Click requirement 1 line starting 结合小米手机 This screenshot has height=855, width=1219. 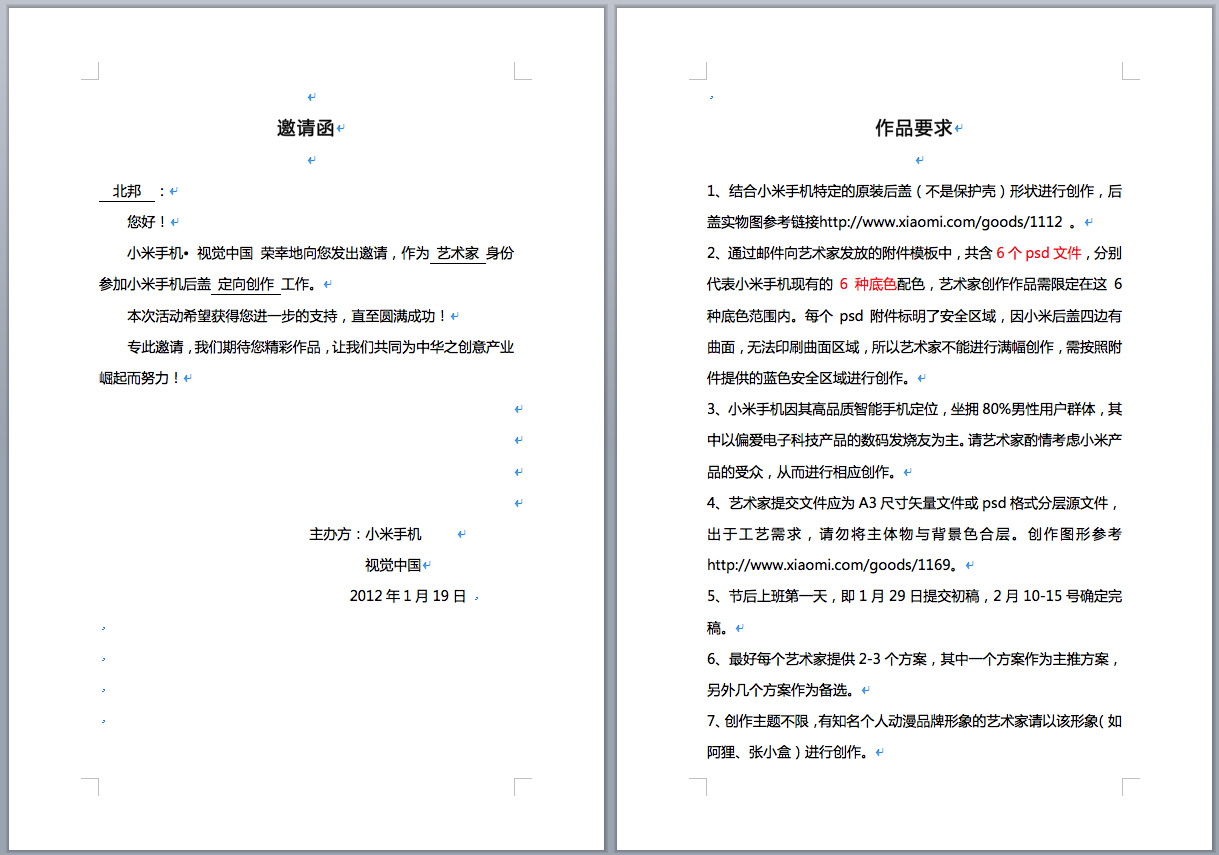(x=914, y=191)
